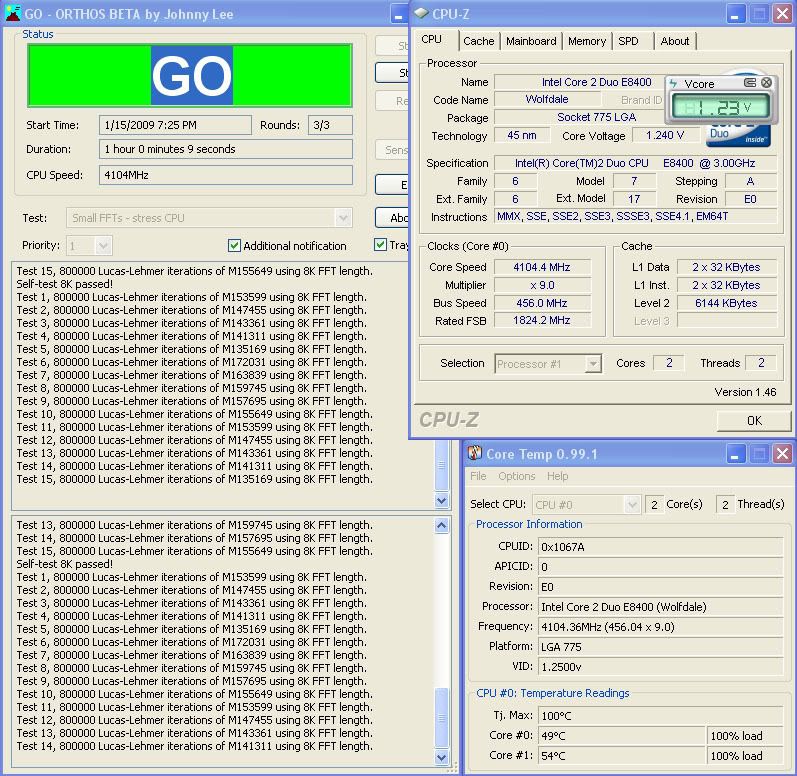Click the upper log scrollbar thumb
This screenshot has height=776, width=797.
tap(442, 465)
